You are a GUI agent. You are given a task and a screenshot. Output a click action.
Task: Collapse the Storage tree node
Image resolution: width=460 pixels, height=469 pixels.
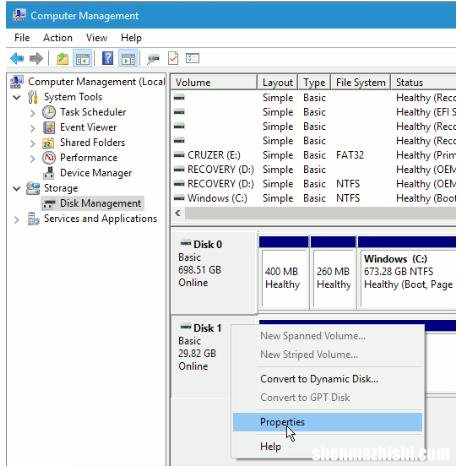tap(17, 189)
